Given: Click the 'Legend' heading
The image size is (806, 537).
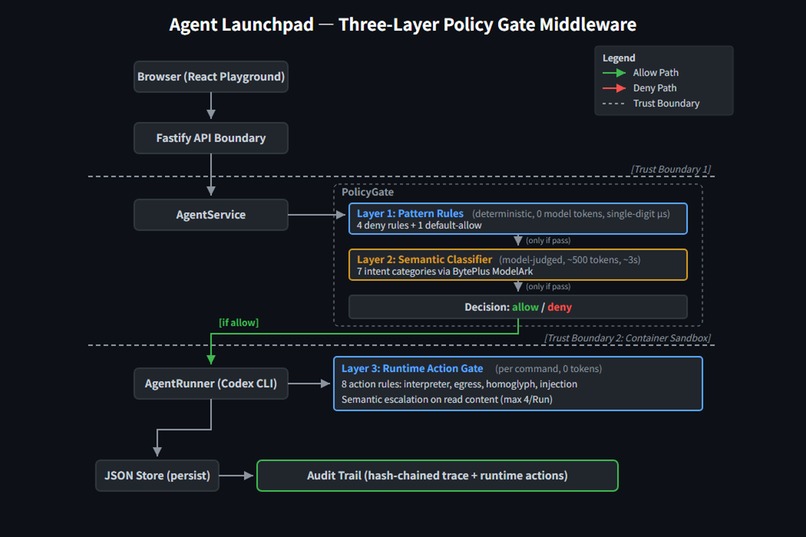Looking at the screenshot, I should tap(618, 58).
